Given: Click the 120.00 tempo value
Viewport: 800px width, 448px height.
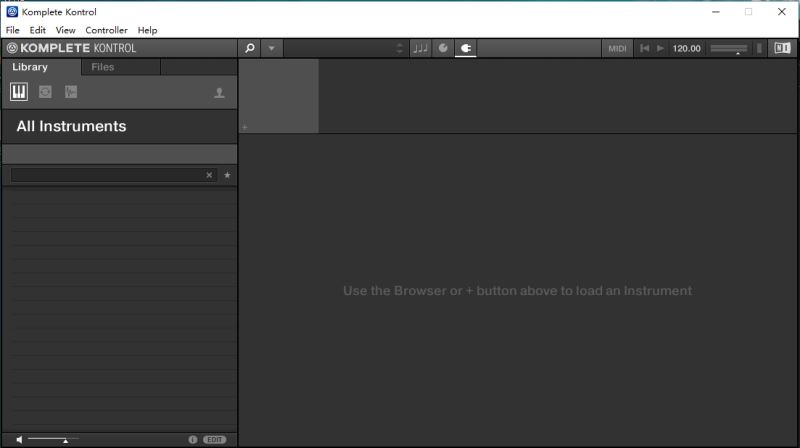Looking at the screenshot, I should click(x=686, y=48).
